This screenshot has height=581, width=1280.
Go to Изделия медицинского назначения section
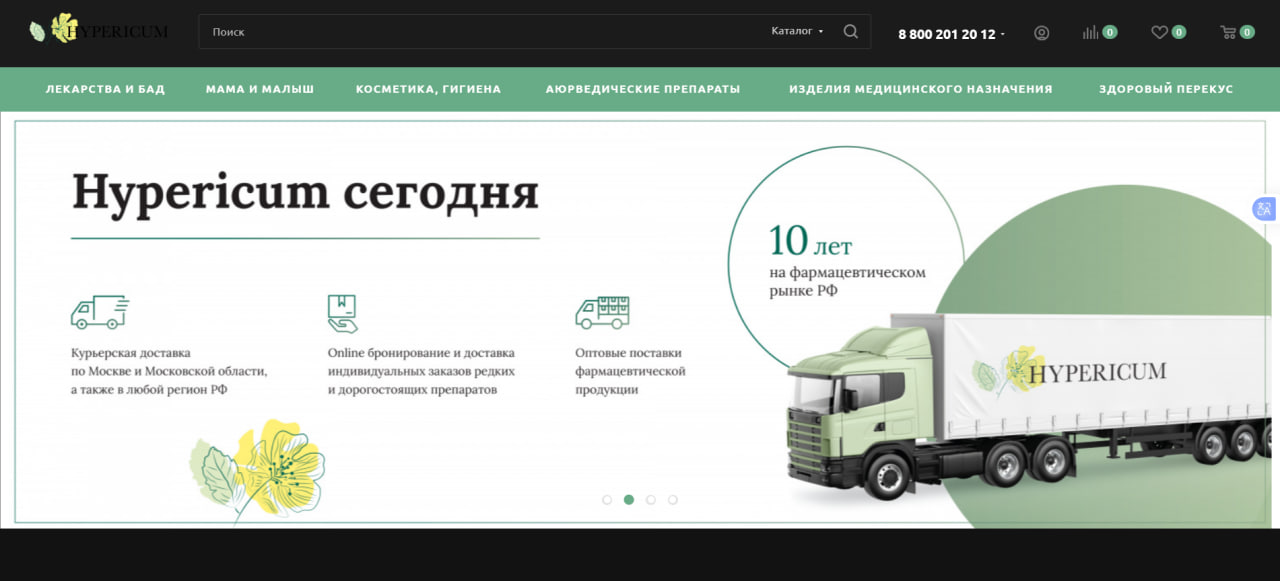coord(920,89)
